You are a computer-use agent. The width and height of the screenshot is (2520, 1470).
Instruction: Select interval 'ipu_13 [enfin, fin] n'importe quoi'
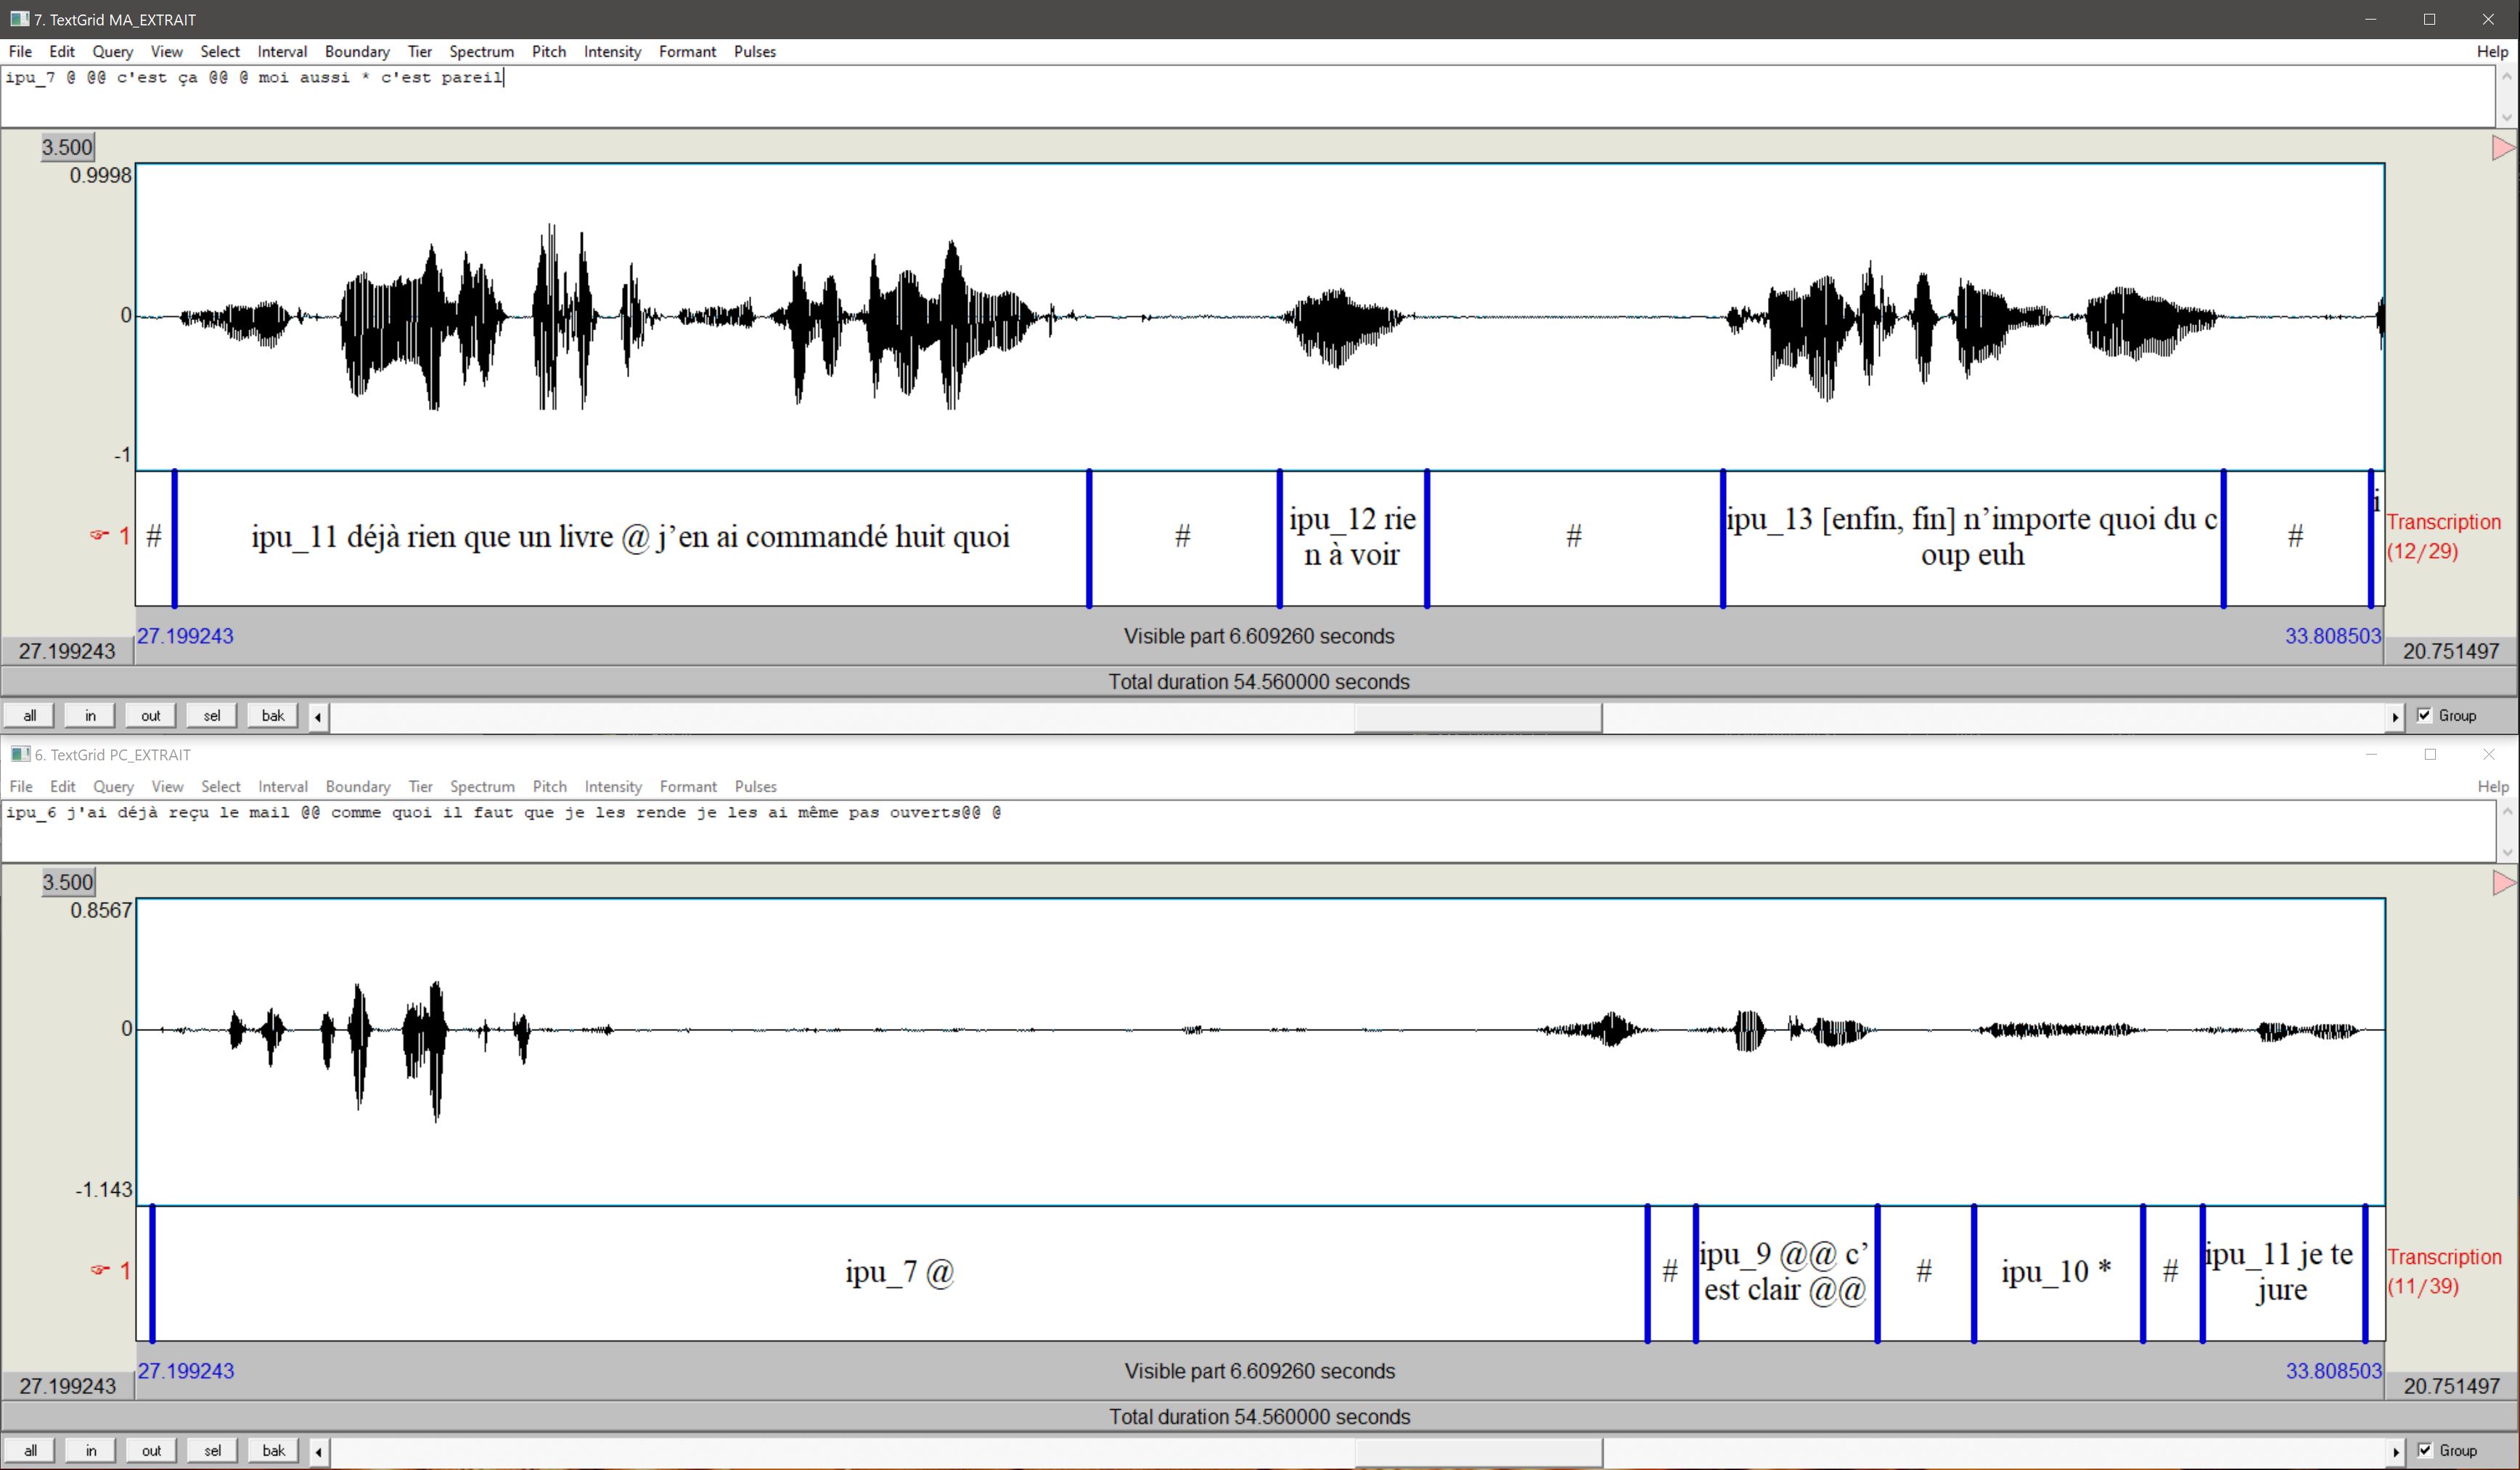(1972, 538)
